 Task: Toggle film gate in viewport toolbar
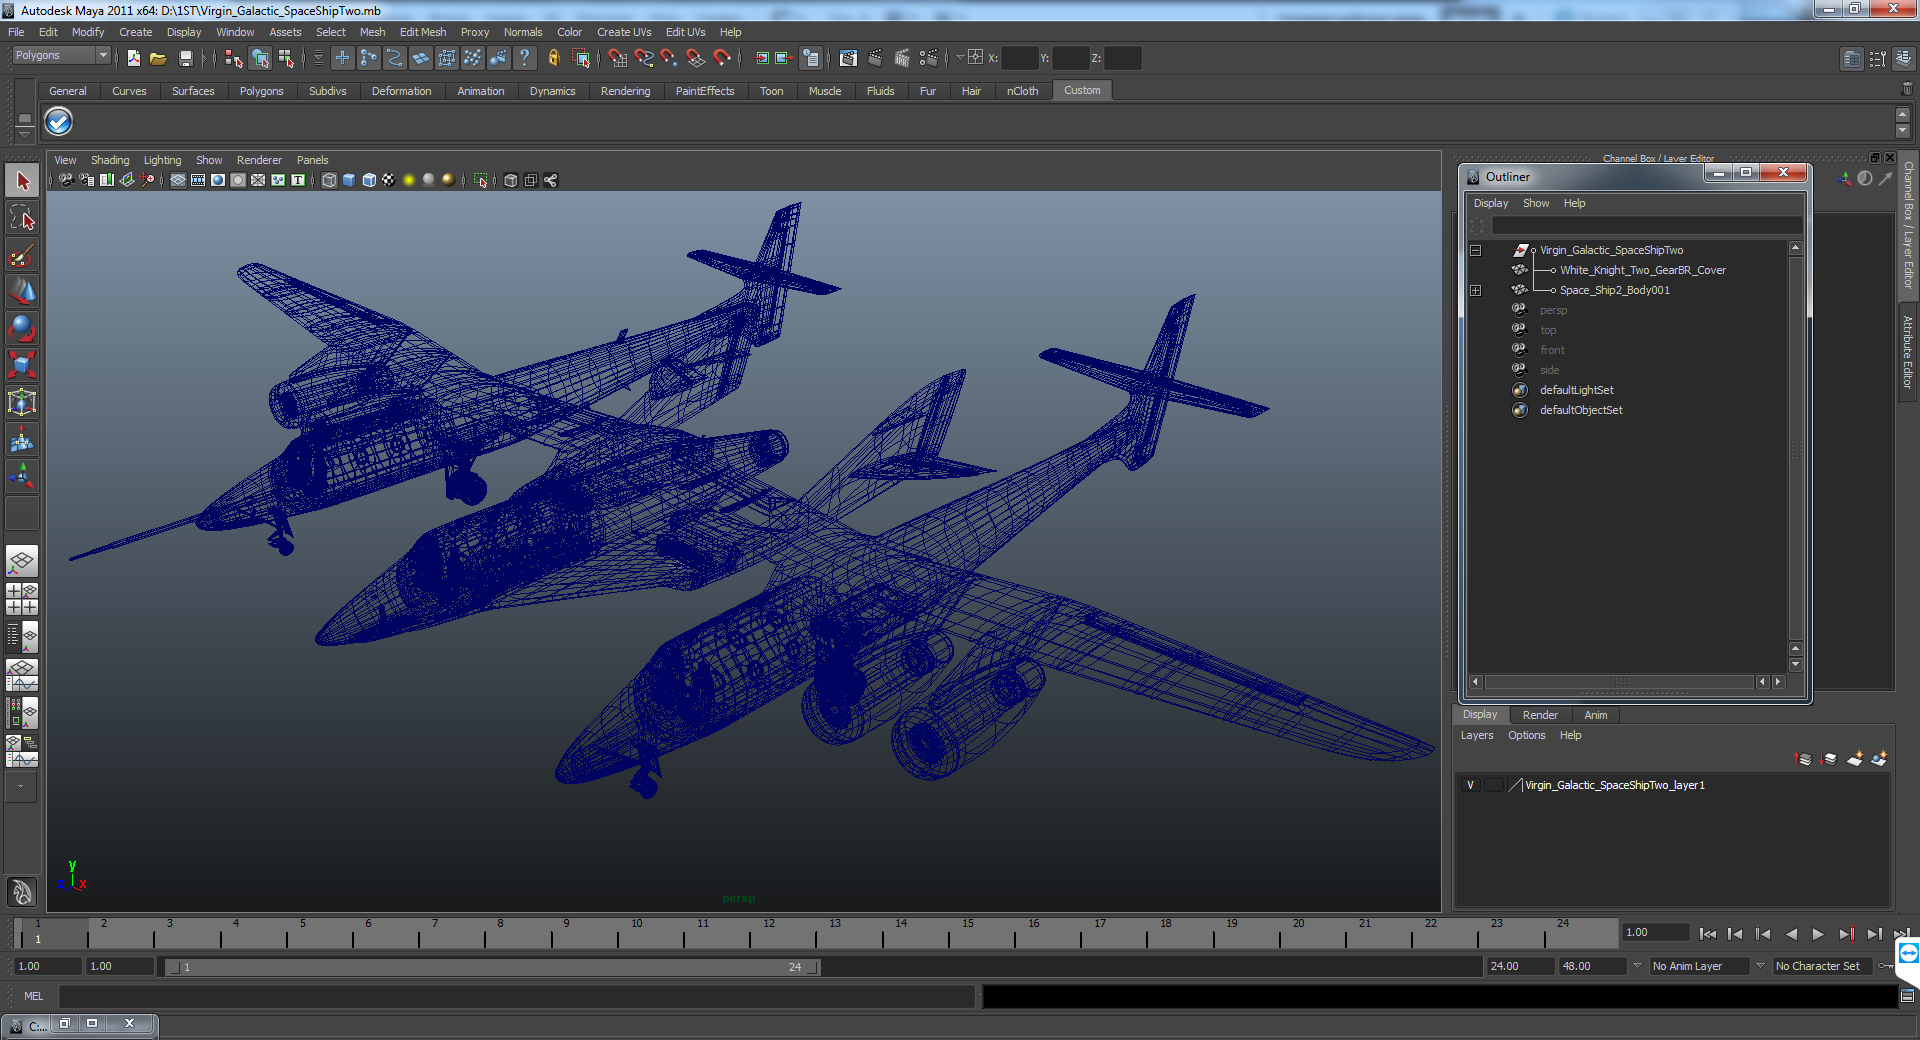point(198,180)
